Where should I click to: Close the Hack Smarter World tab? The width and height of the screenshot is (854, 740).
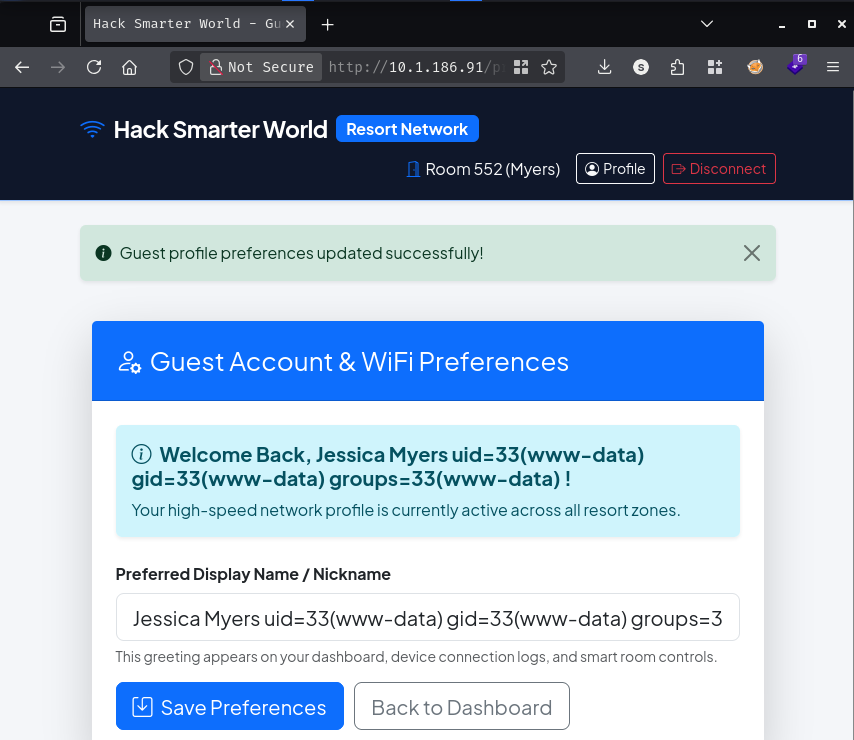[x=290, y=24]
